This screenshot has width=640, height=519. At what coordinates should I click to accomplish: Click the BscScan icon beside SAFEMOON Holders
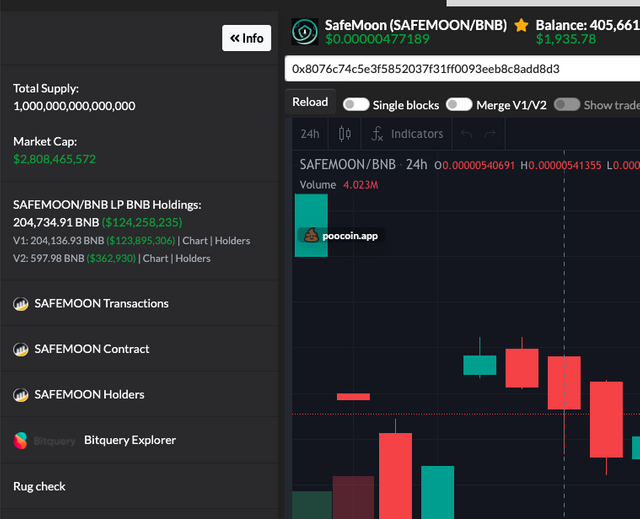(x=20, y=395)
